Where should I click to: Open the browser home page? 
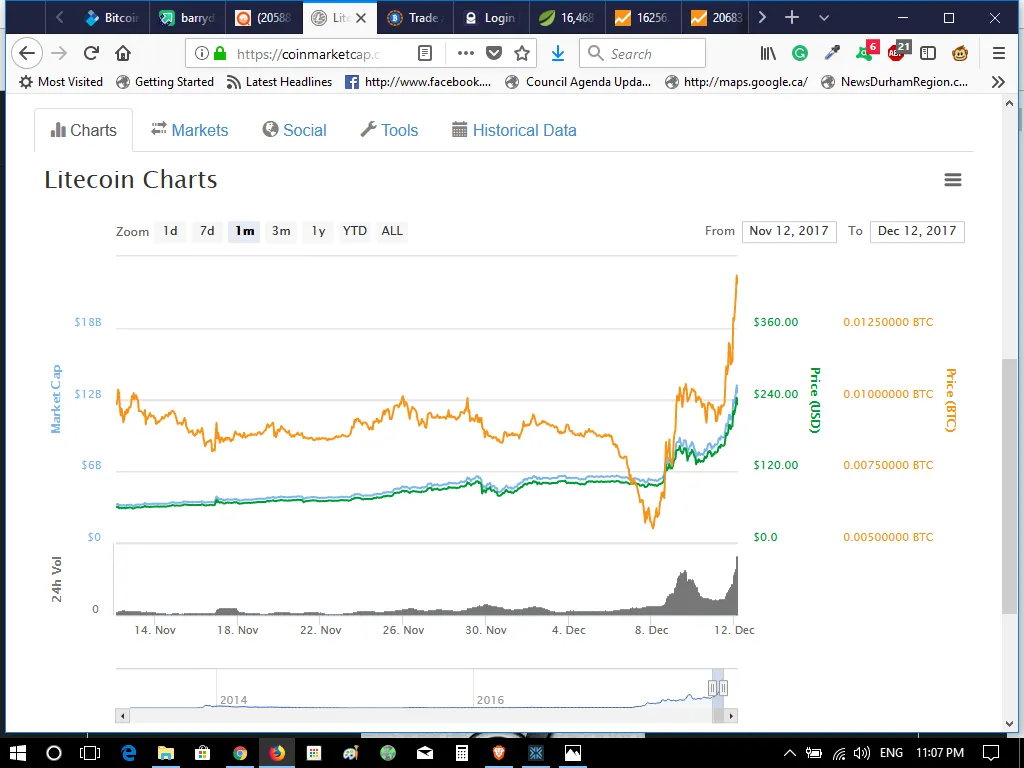[123, 54]
